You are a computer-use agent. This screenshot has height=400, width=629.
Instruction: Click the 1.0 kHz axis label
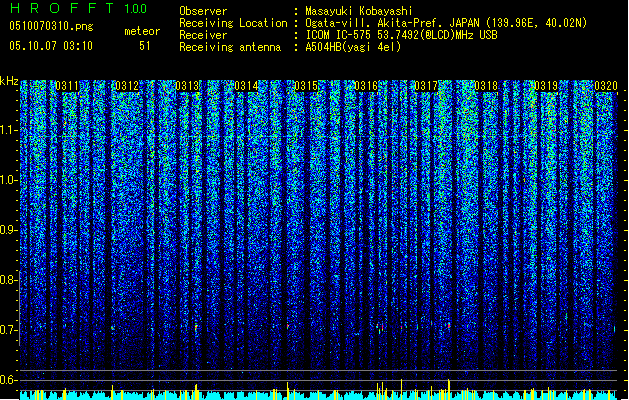pos(9,180)
